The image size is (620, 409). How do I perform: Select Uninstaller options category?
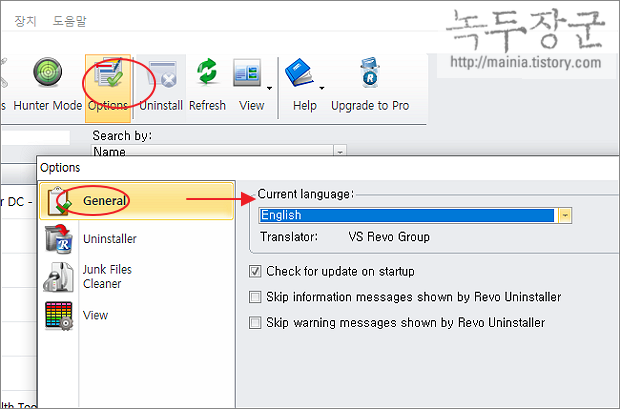click(x=110, y=239)
